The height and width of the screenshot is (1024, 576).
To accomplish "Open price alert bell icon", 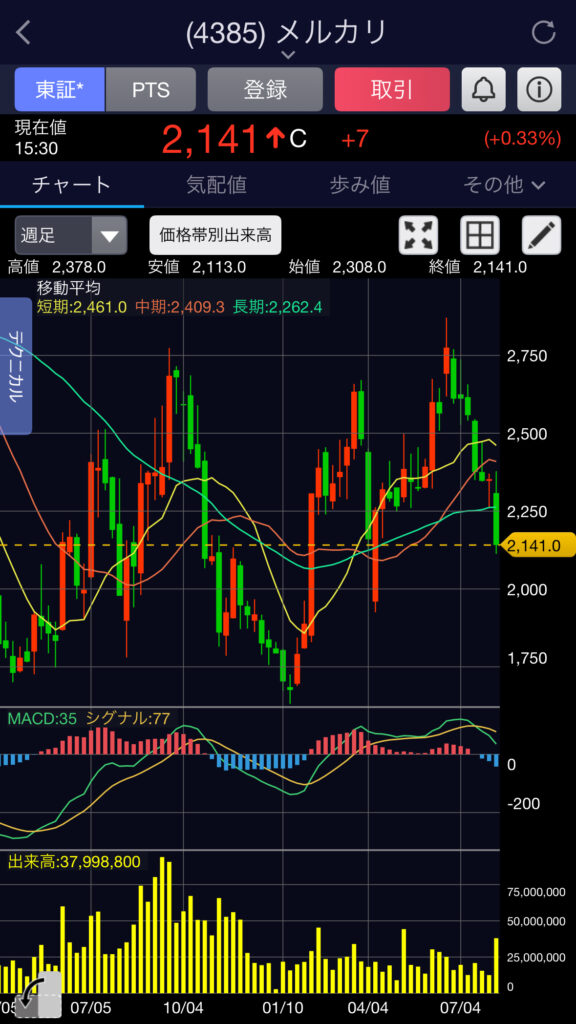I will (483, 89).
